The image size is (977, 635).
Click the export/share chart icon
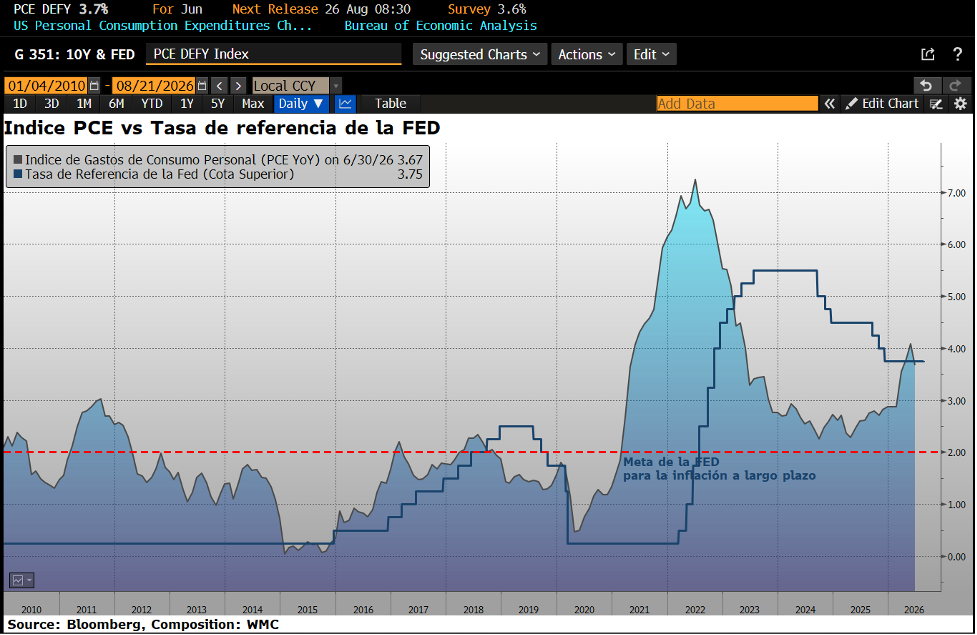(928, 54)
